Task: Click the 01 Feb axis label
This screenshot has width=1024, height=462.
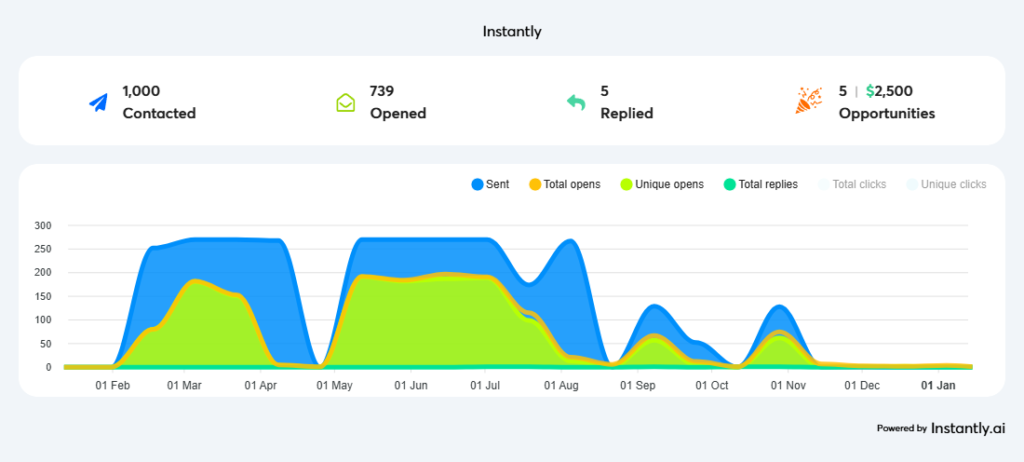Action: 113,386
